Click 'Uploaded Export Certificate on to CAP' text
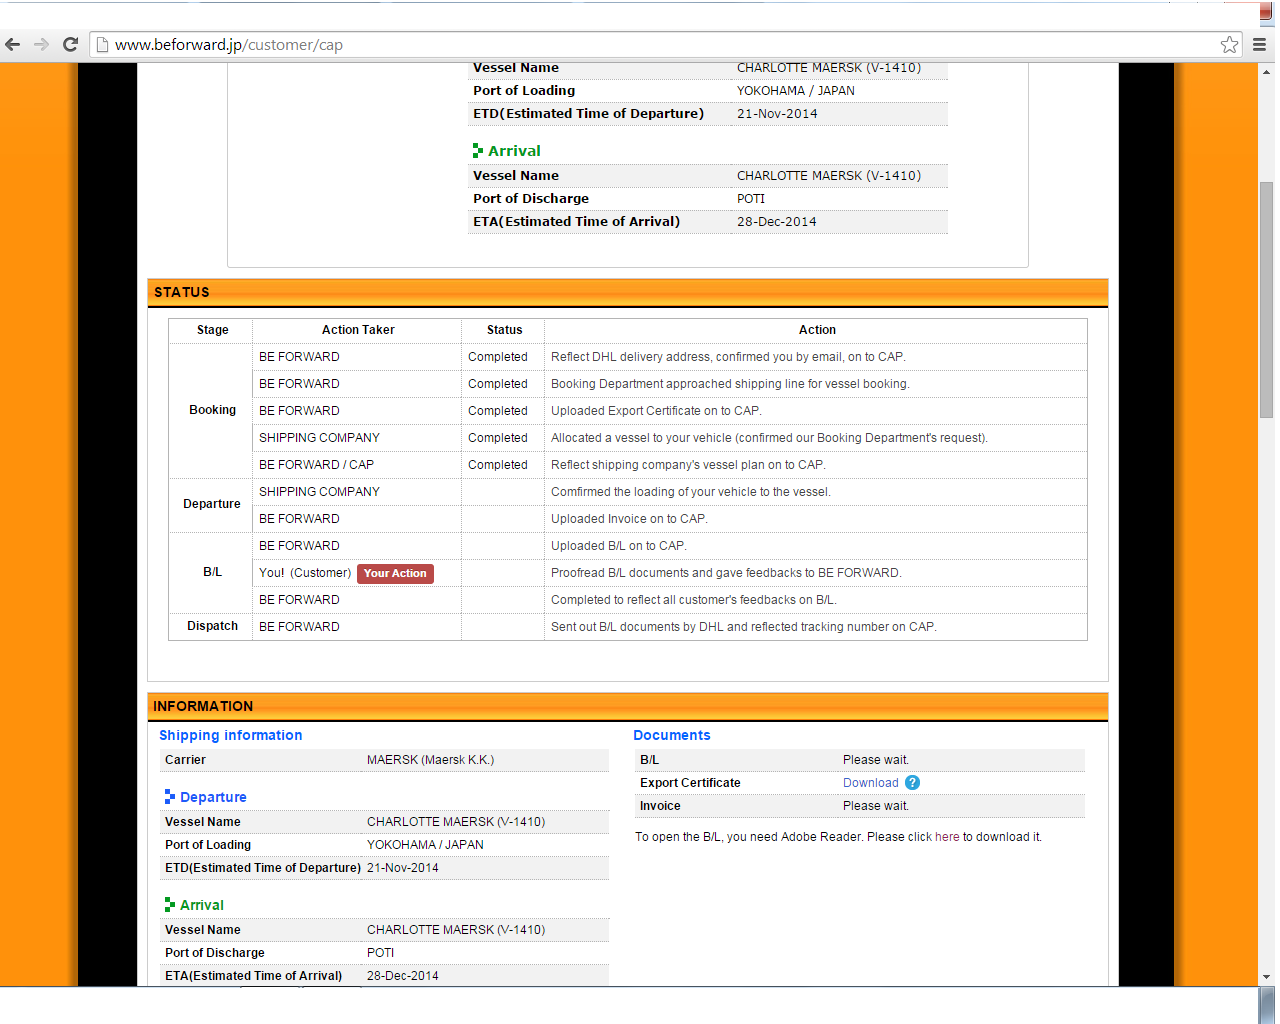Viewport: 1280px width, 1024px height. click(x=656, y=411)
